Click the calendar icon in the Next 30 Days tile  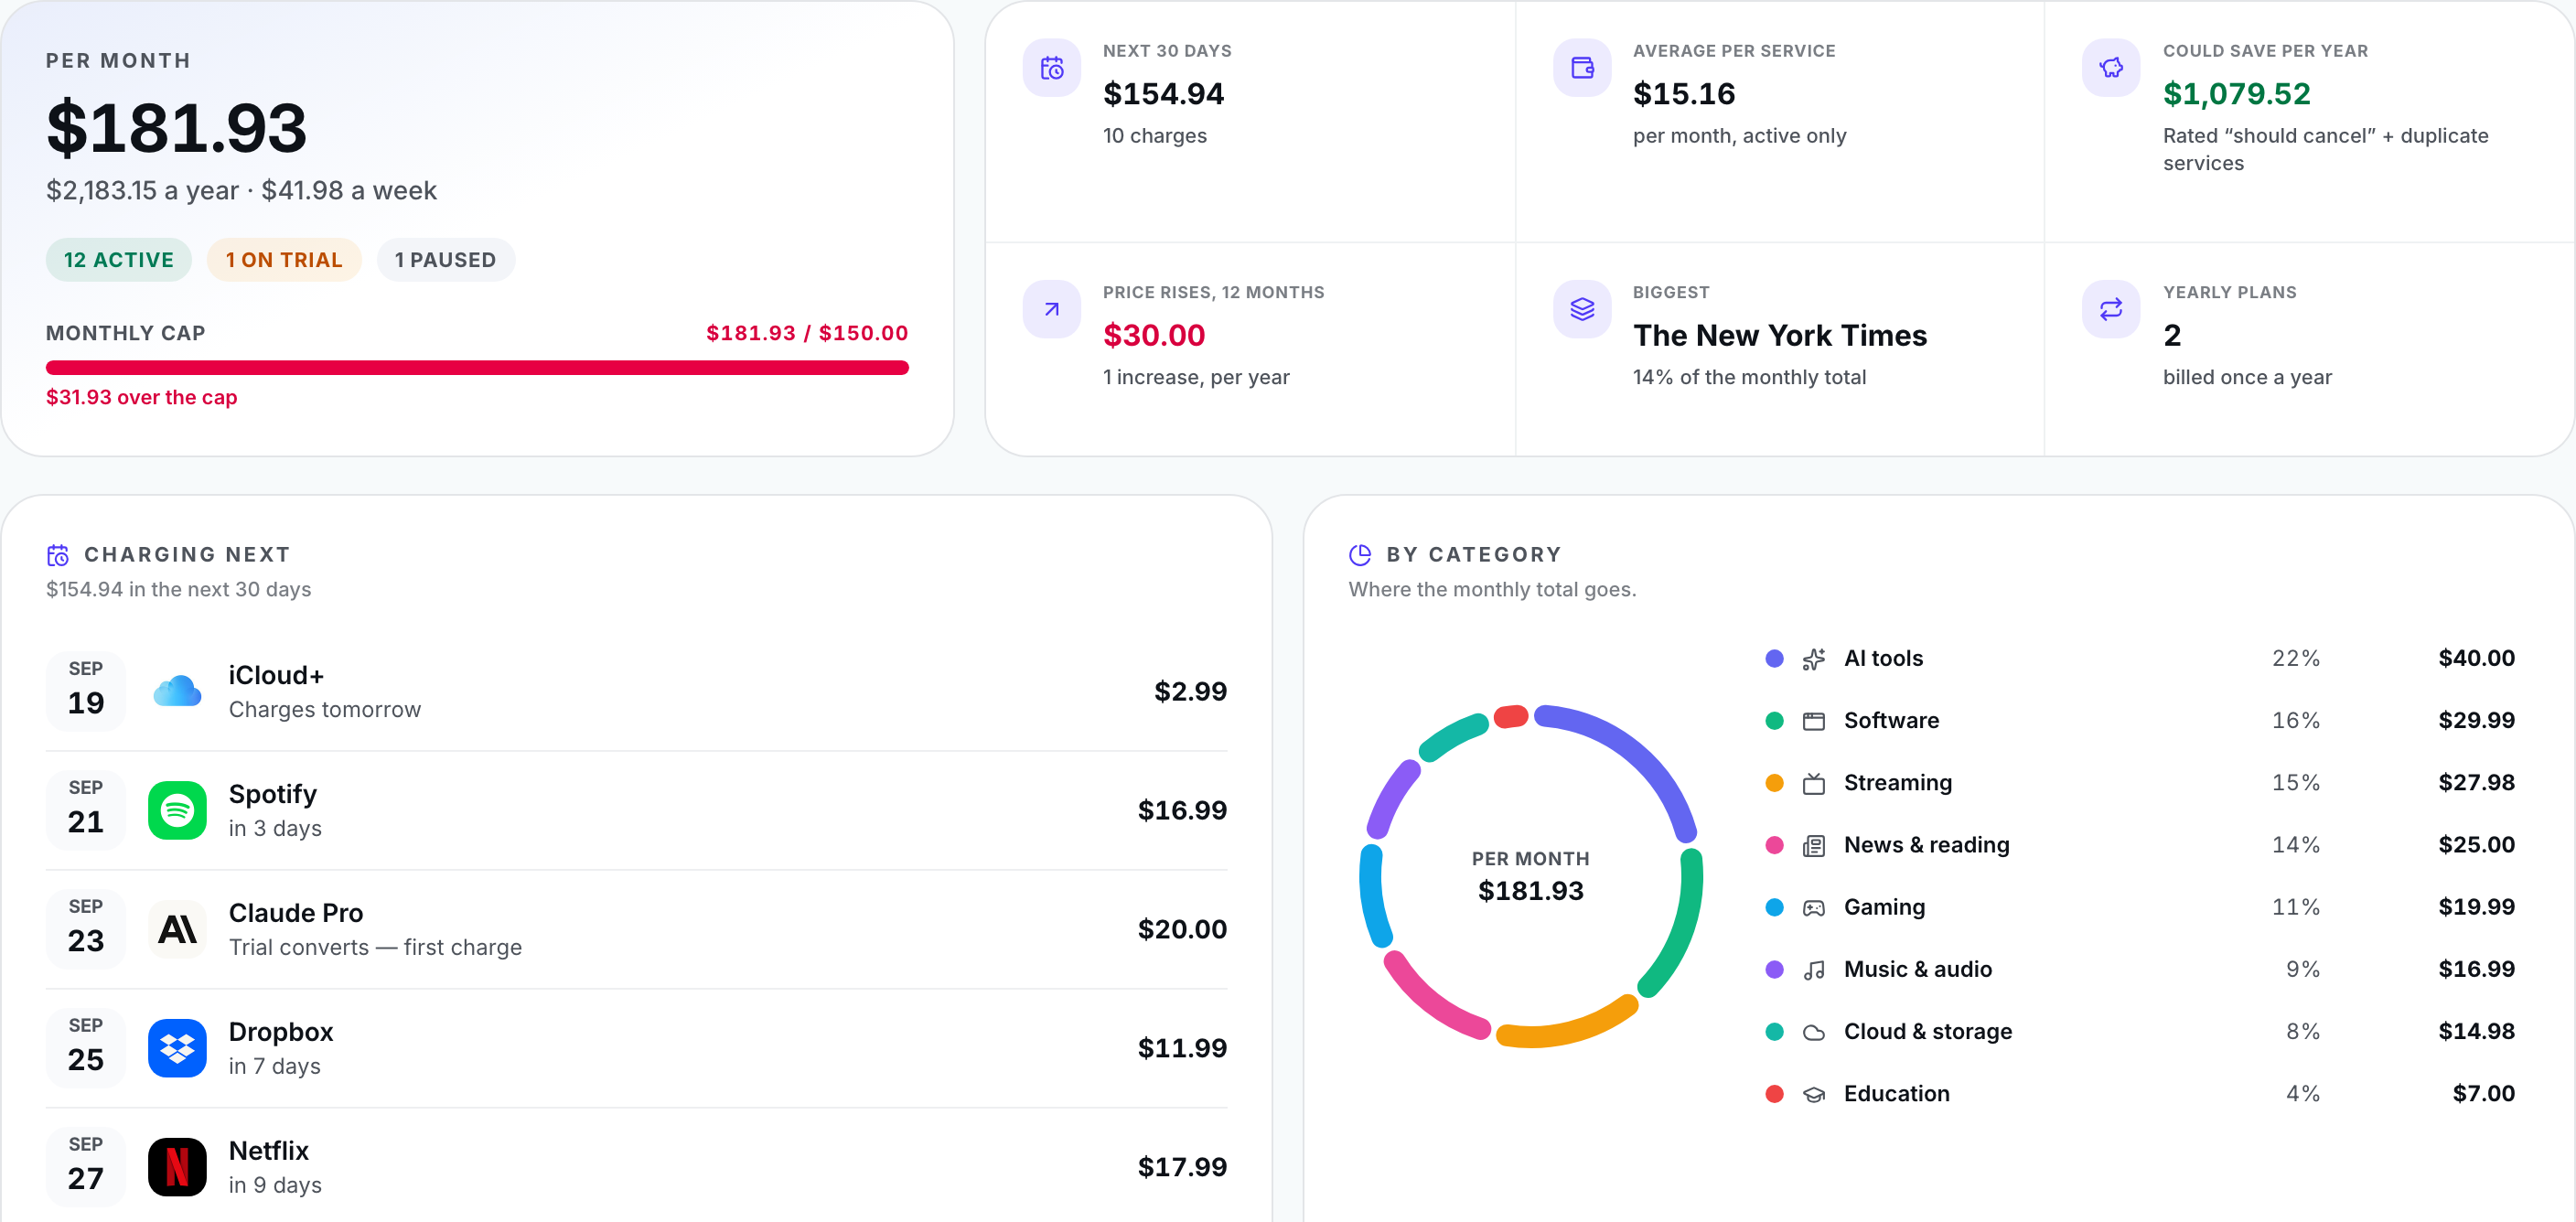(x=1052, y=68)
